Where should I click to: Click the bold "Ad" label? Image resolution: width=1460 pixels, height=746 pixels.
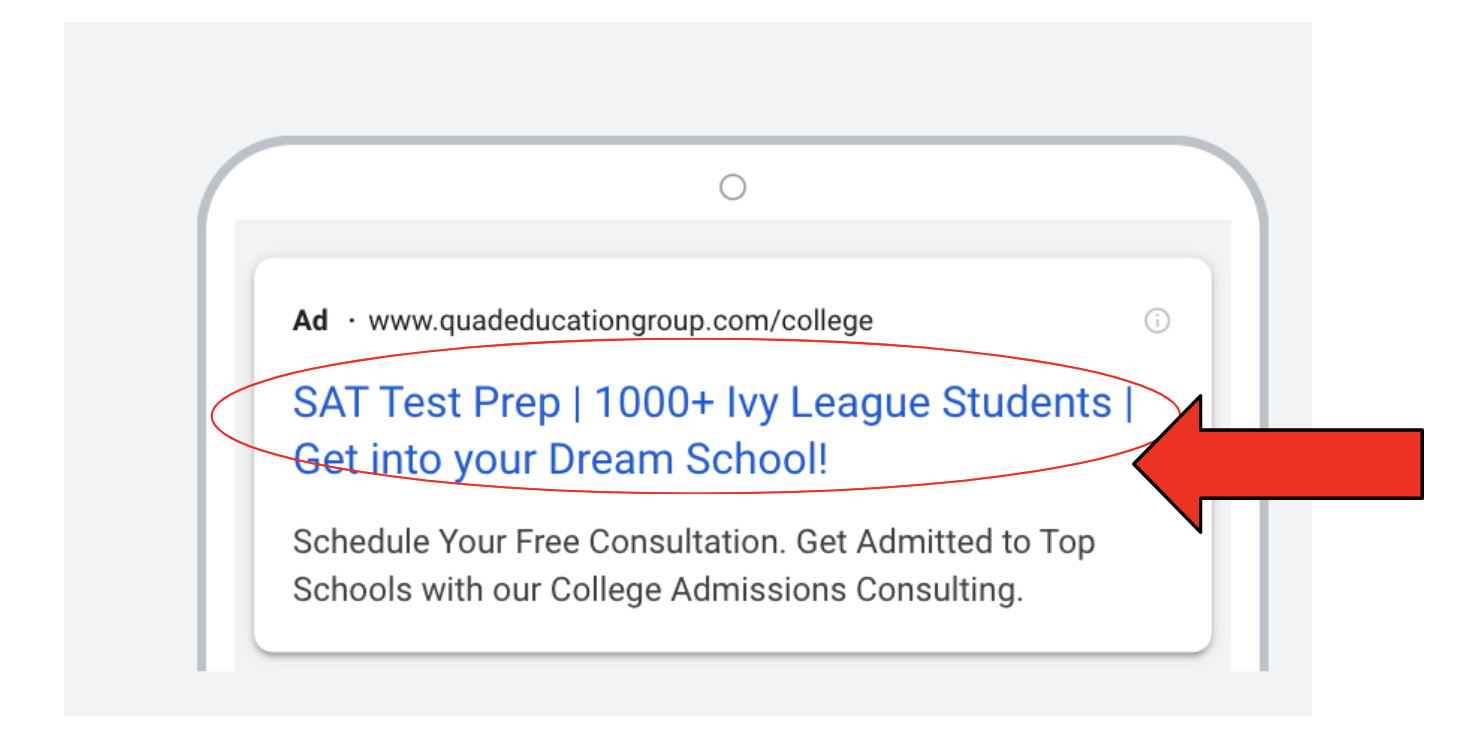click(x=310, y=321)
